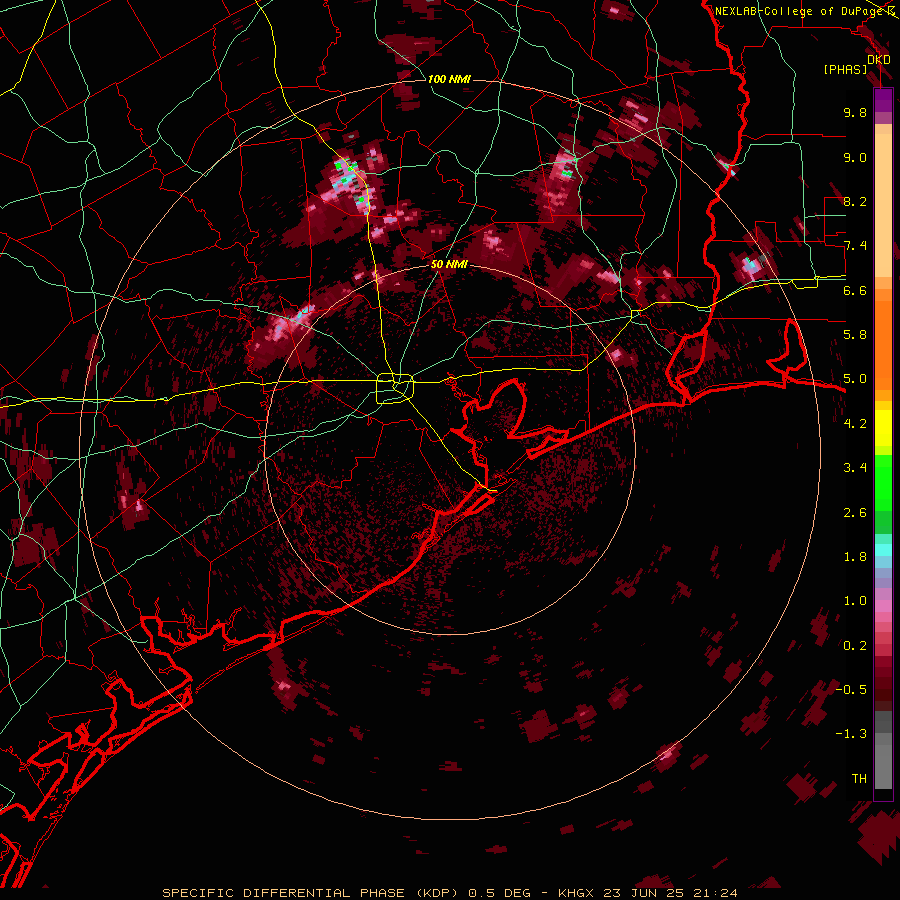Click the 1.0 scale label

[x=855, y=601]
